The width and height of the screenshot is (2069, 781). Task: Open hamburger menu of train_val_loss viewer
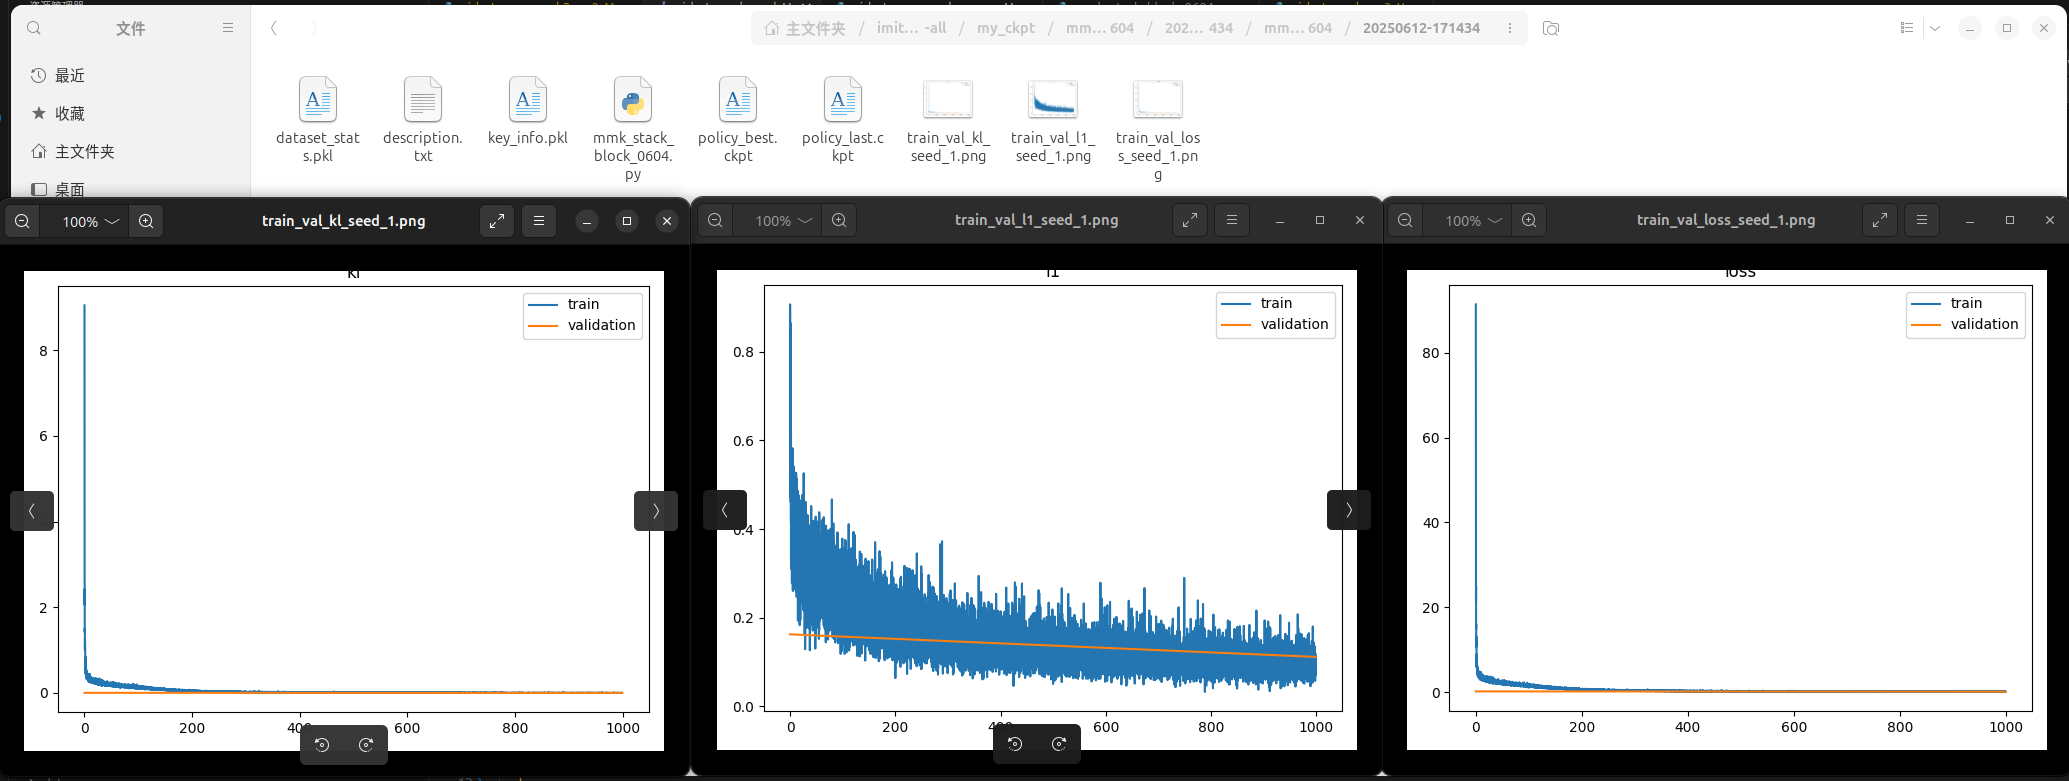1921,220
